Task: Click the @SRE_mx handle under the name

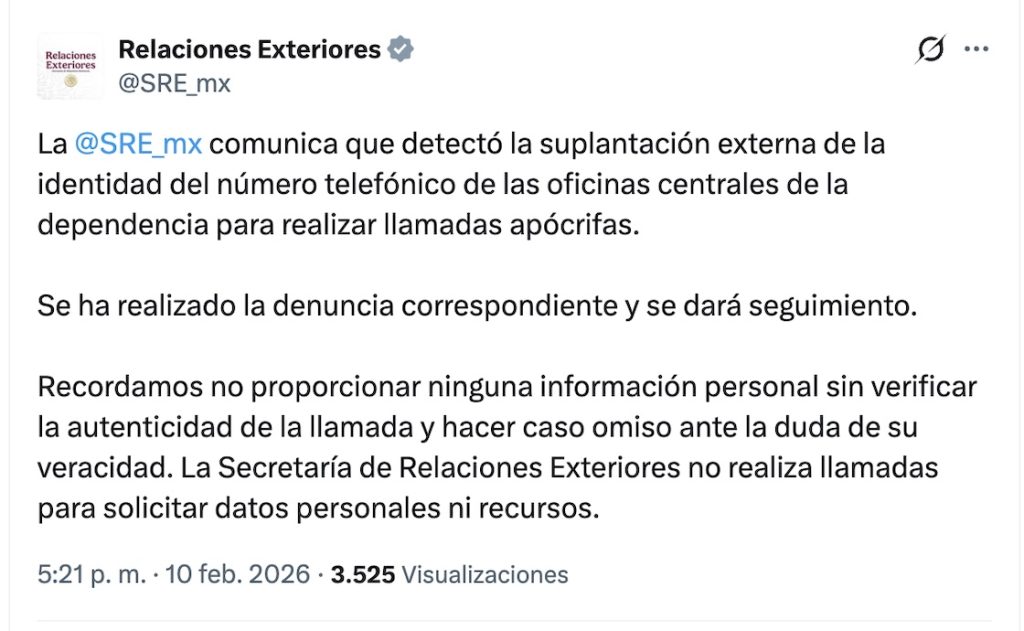Action: click(174, 82)
